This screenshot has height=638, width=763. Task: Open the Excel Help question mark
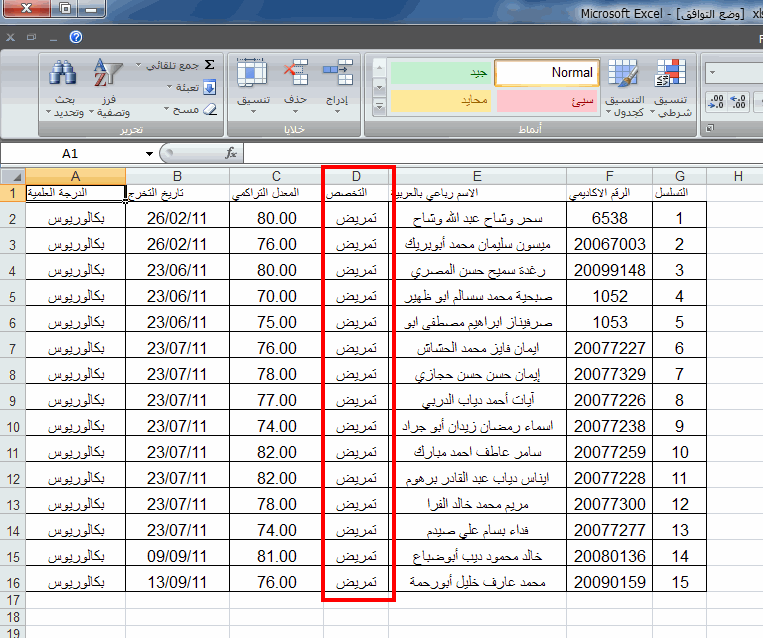[76, 37]
